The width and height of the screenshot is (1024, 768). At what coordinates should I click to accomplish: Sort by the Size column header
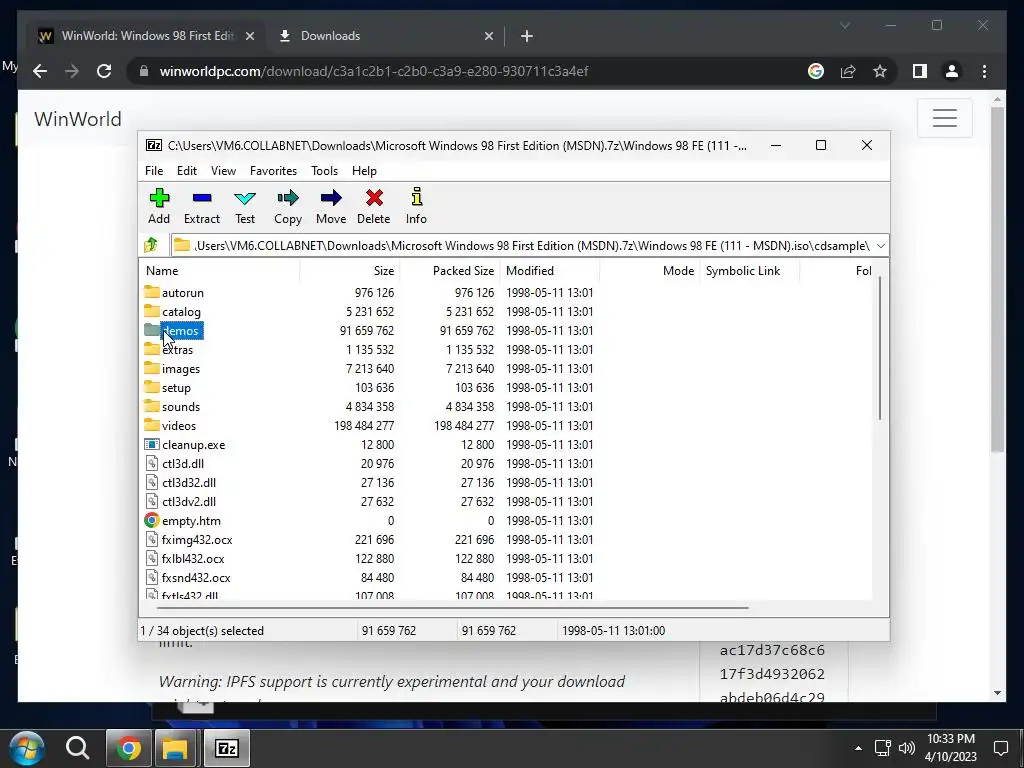coord(349,270)
